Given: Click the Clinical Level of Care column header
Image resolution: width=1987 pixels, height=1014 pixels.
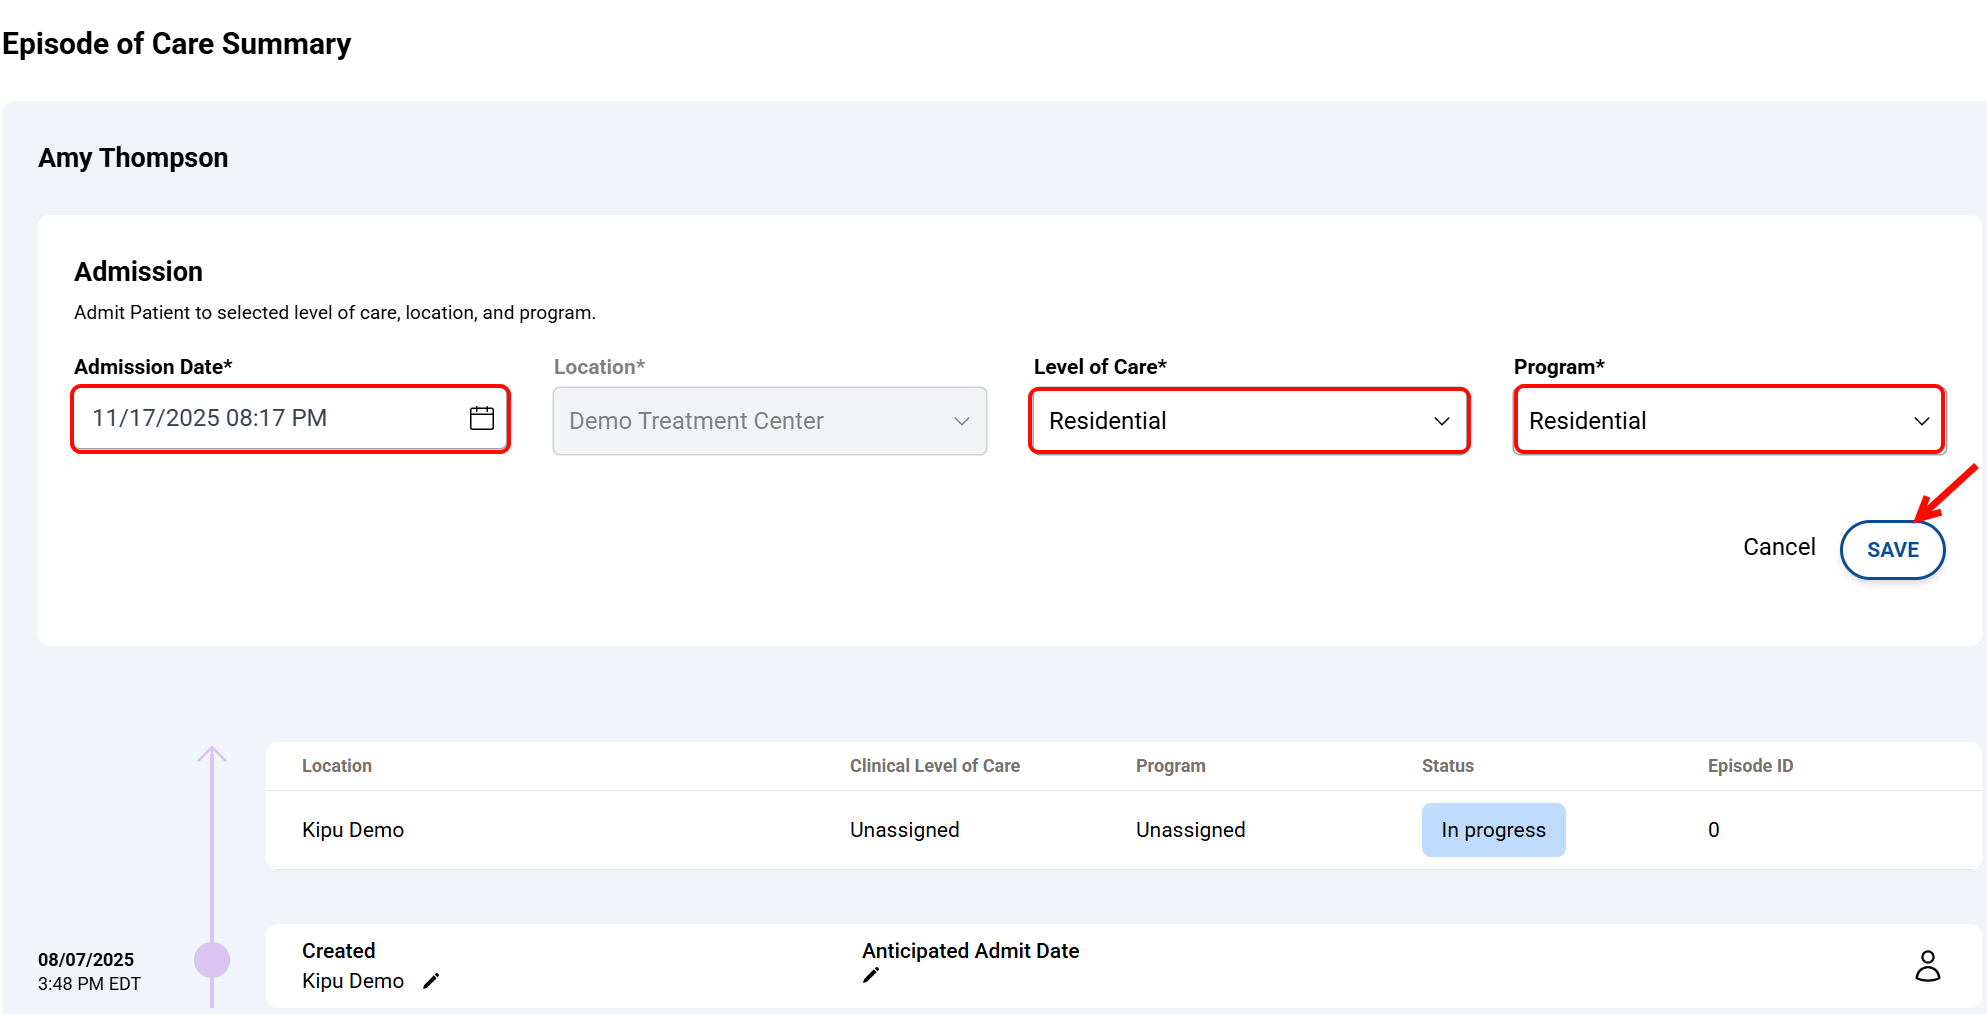Looking at the screenshot, I should click(x=934, y=766).
